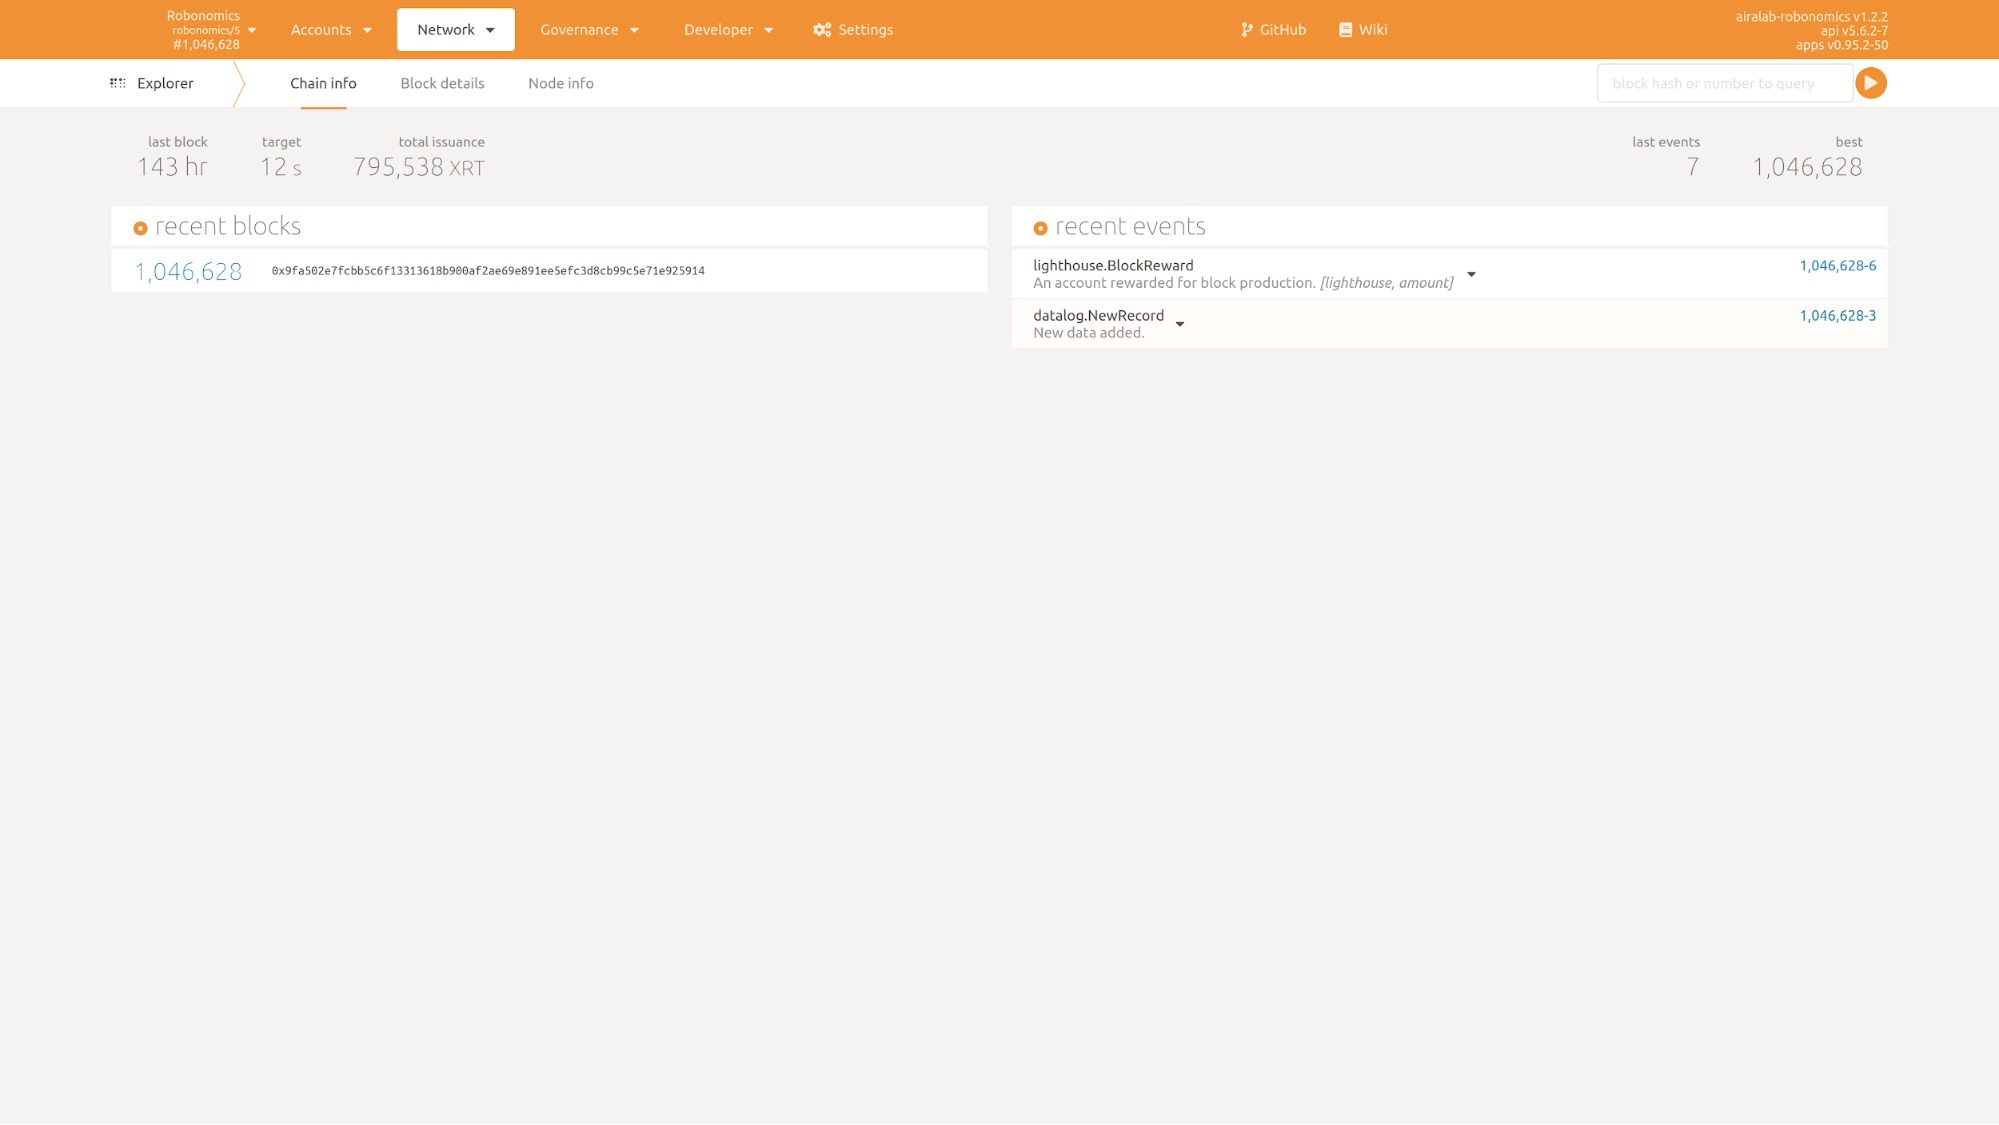
Task: Click the GitHub fork icon
Action: (1246, 30)
